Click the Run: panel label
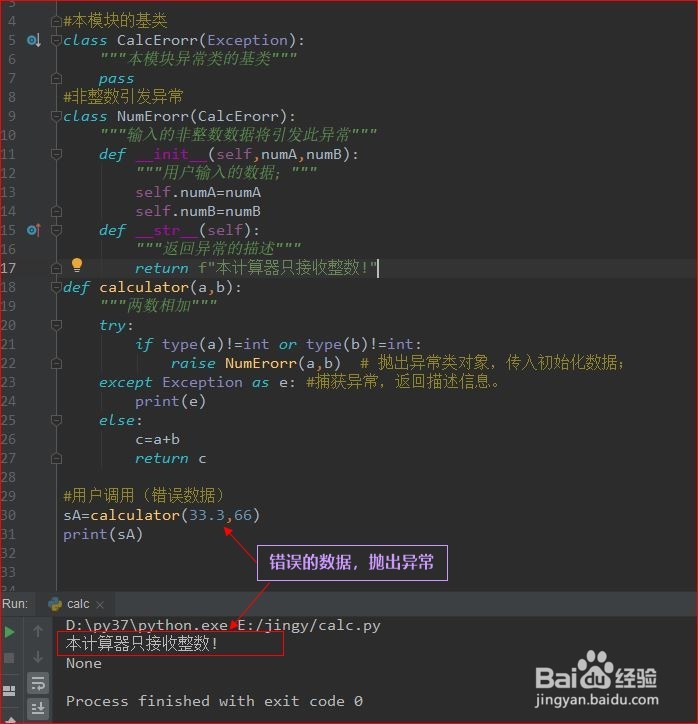This screenshot has height=724, width=698. [15, 604]
